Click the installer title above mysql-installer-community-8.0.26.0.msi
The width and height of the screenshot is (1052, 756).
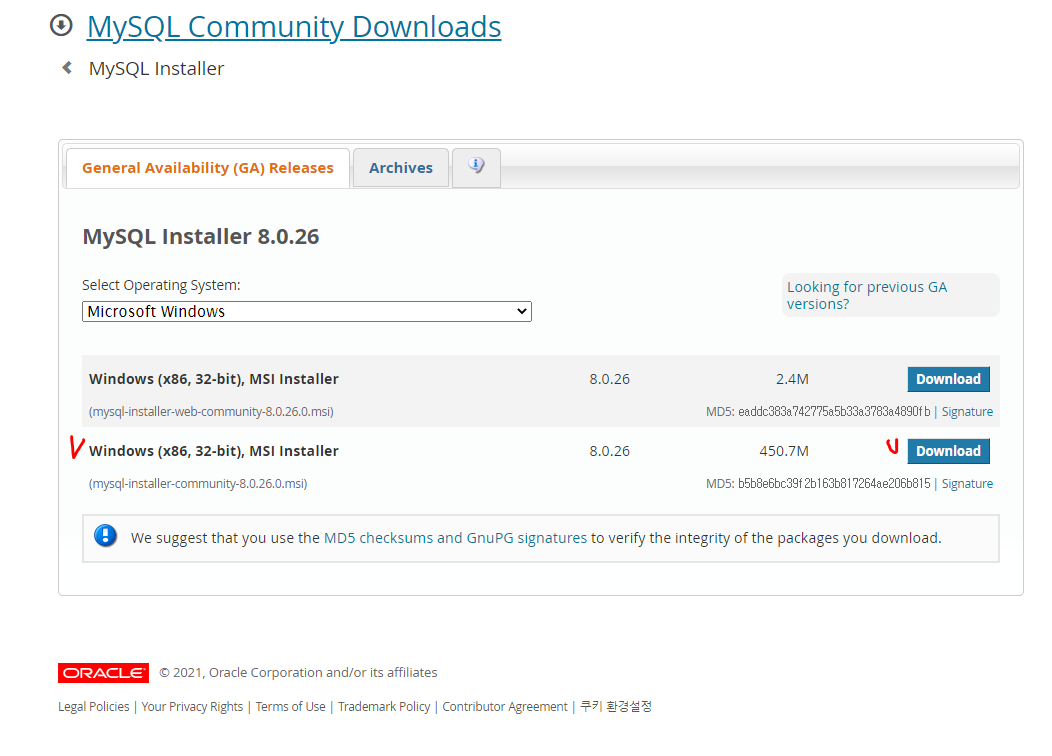[213, 451]
